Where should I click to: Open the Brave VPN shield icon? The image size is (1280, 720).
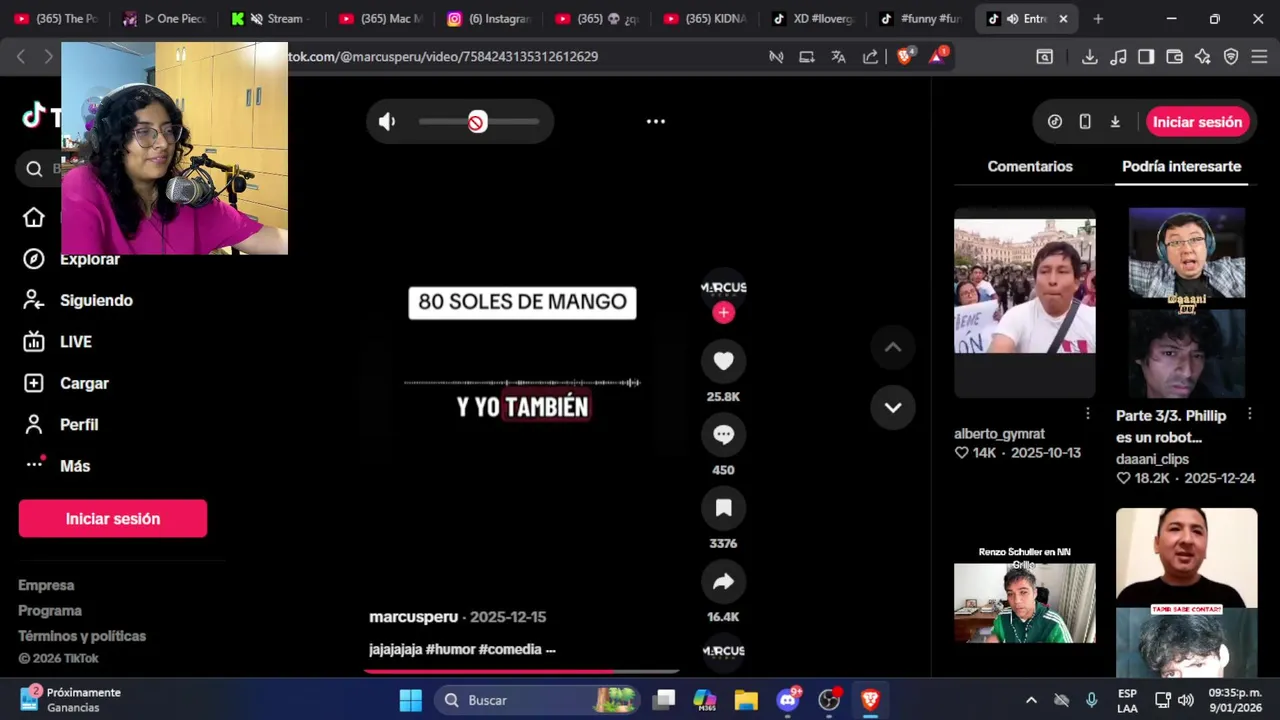[x=1231, y=57]
